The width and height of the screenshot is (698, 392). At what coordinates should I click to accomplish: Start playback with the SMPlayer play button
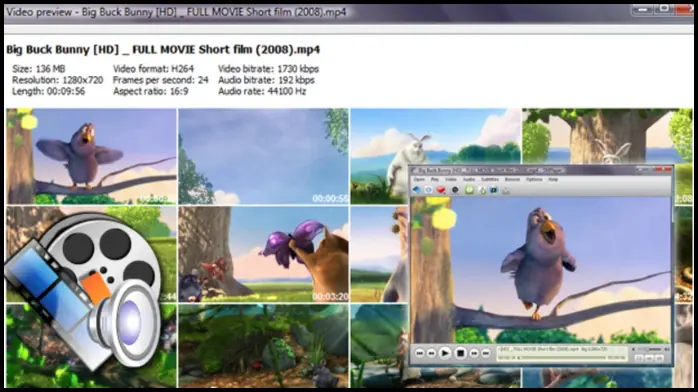(444, 353)
